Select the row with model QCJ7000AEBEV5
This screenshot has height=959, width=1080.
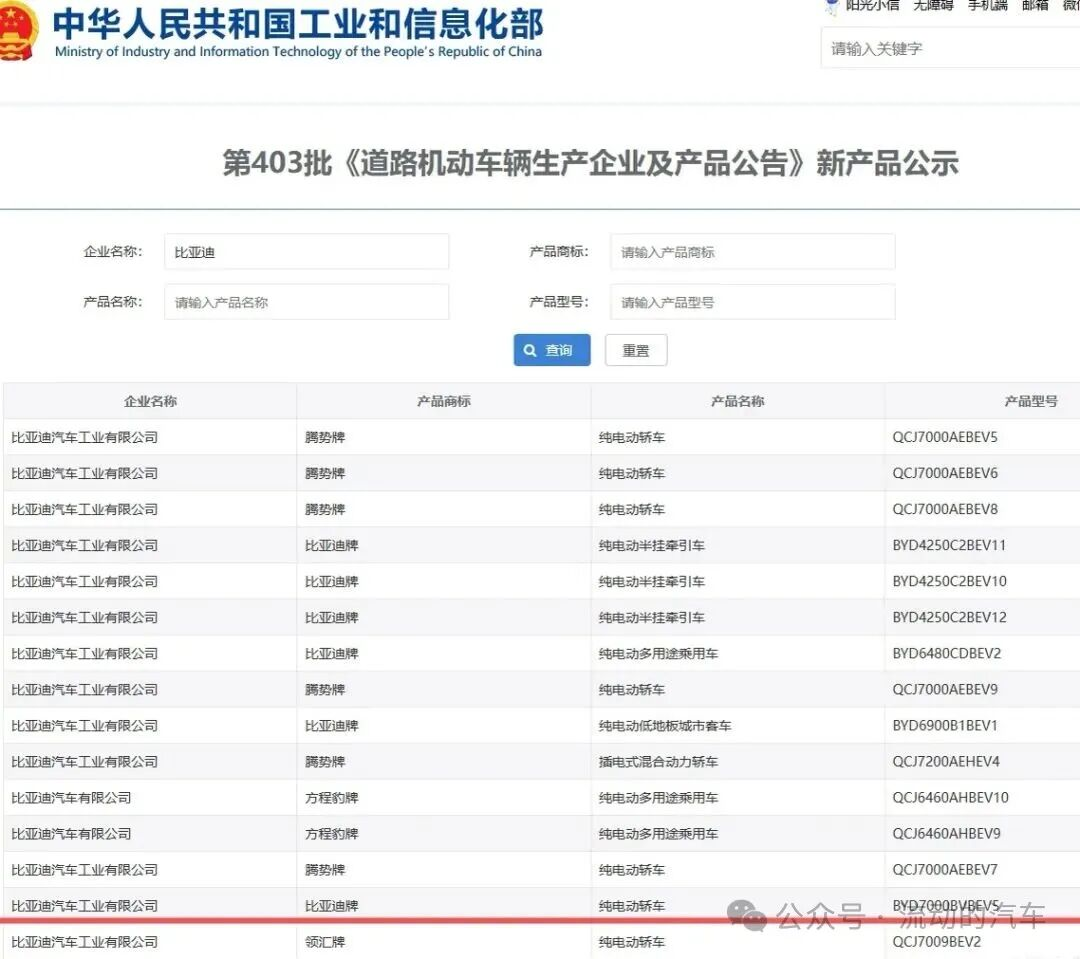540,436
